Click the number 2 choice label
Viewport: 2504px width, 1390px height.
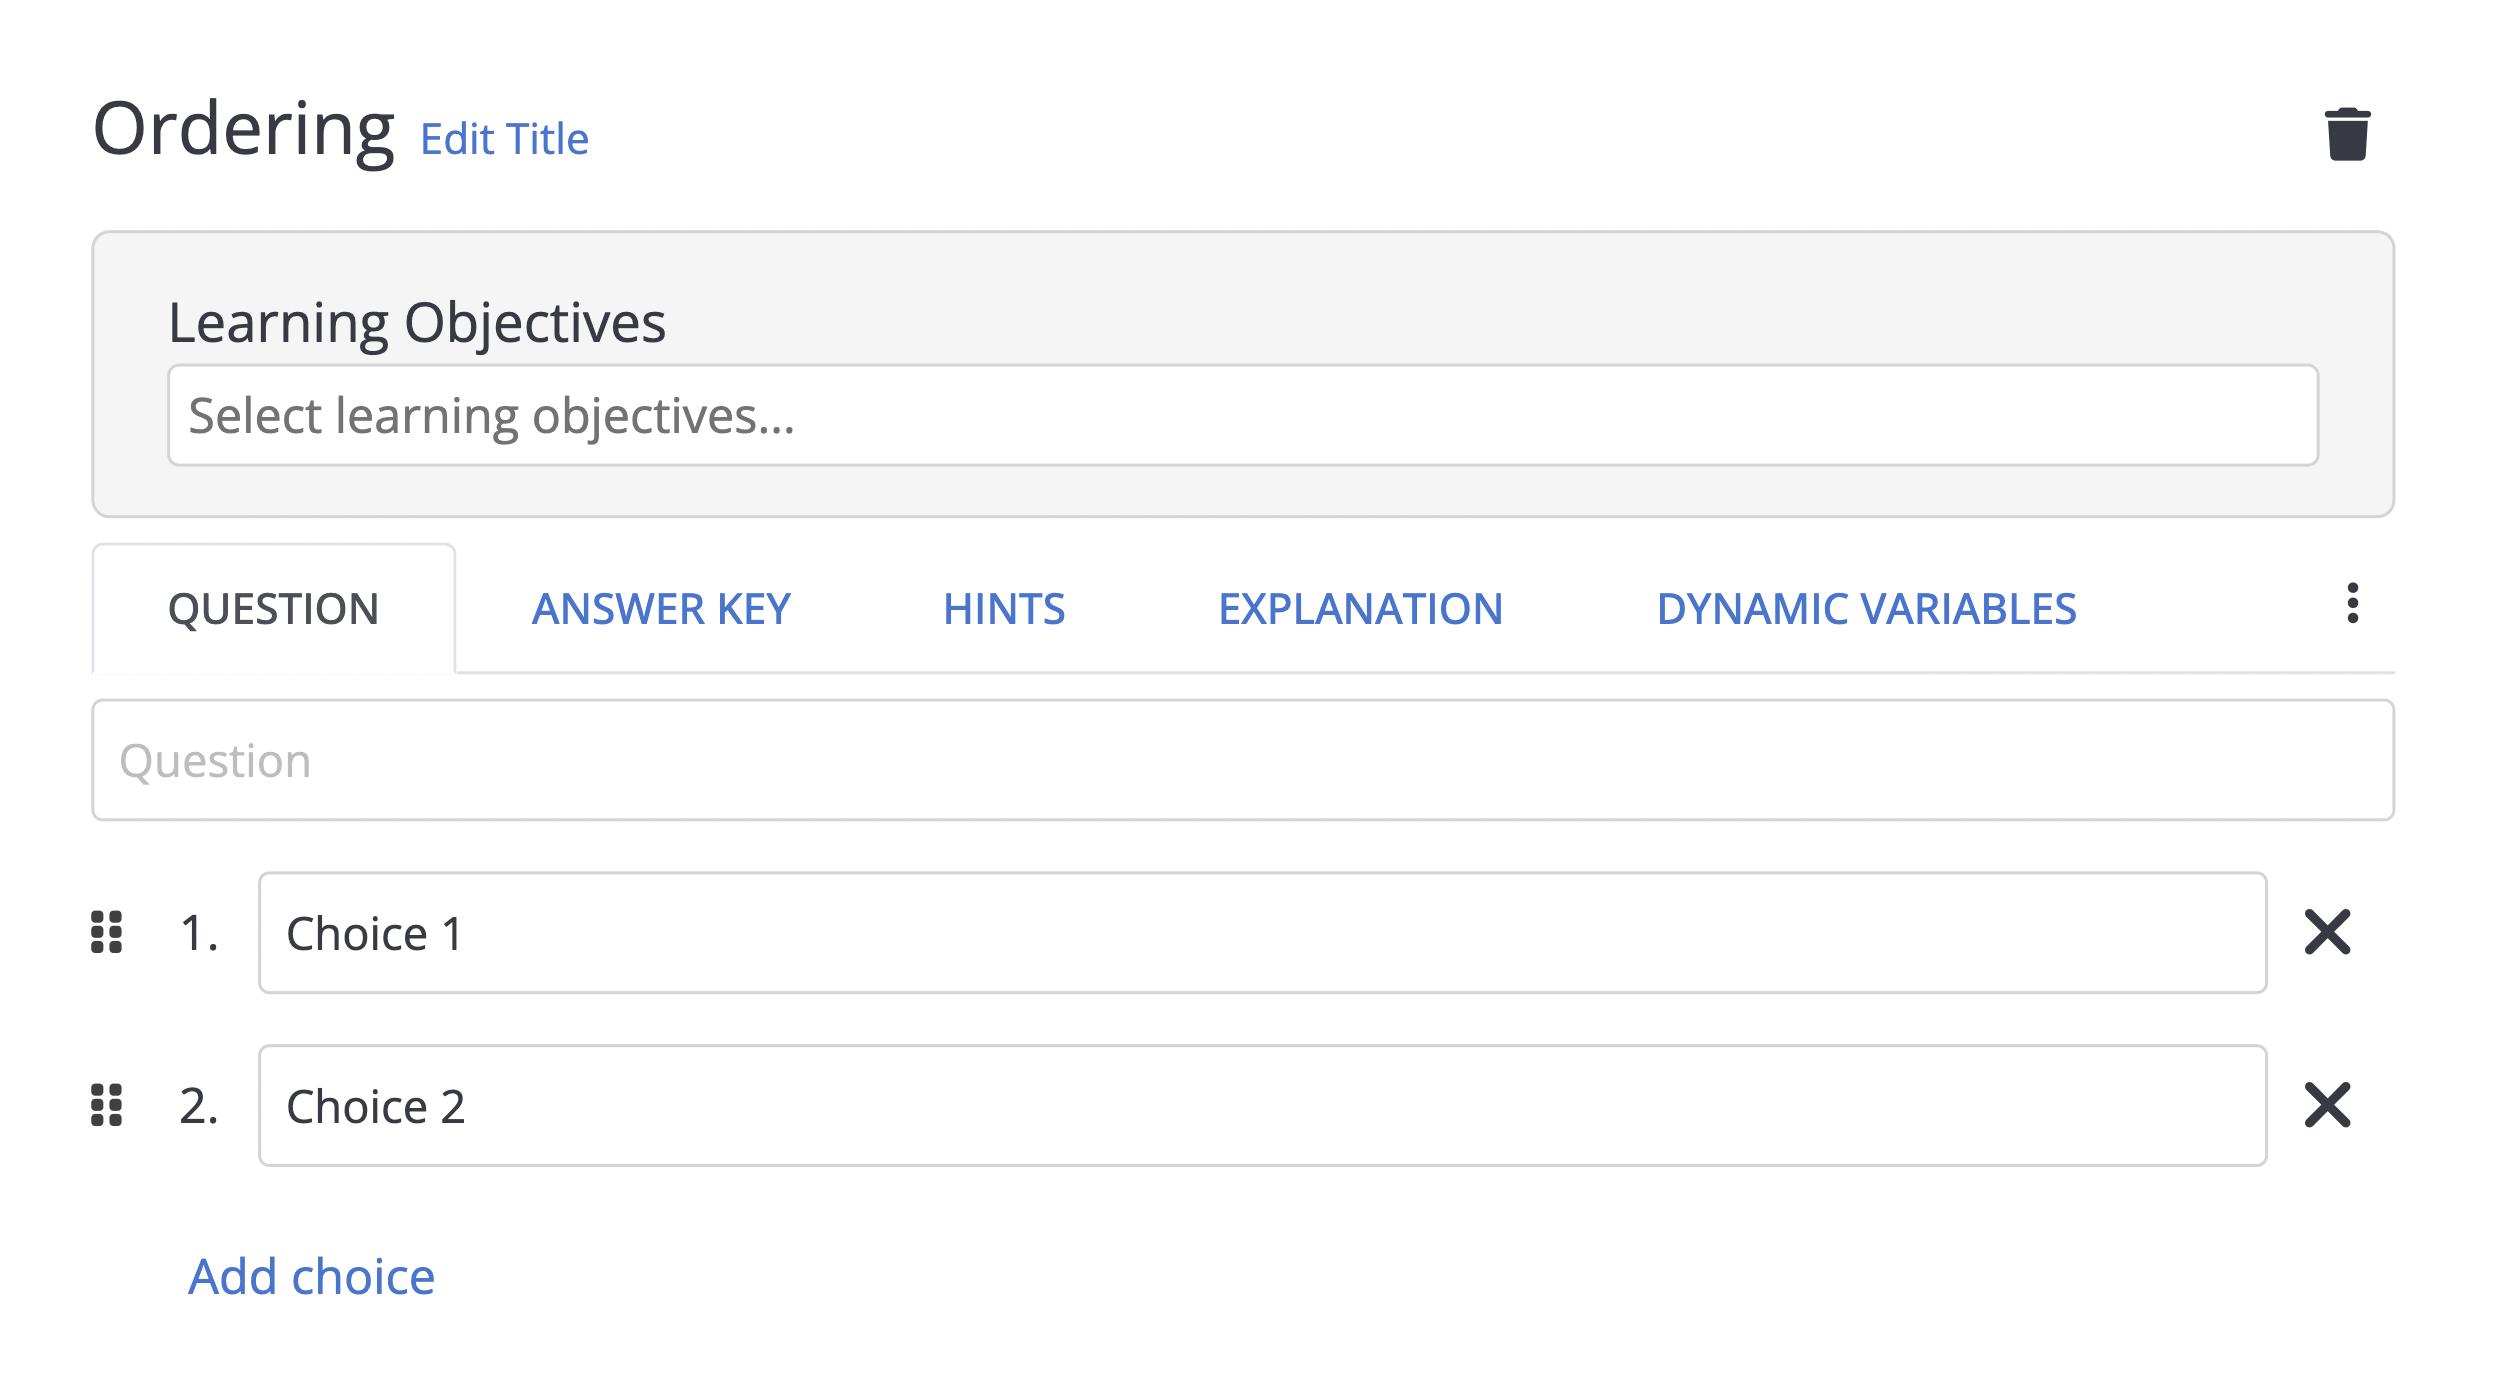[198, 1106]
